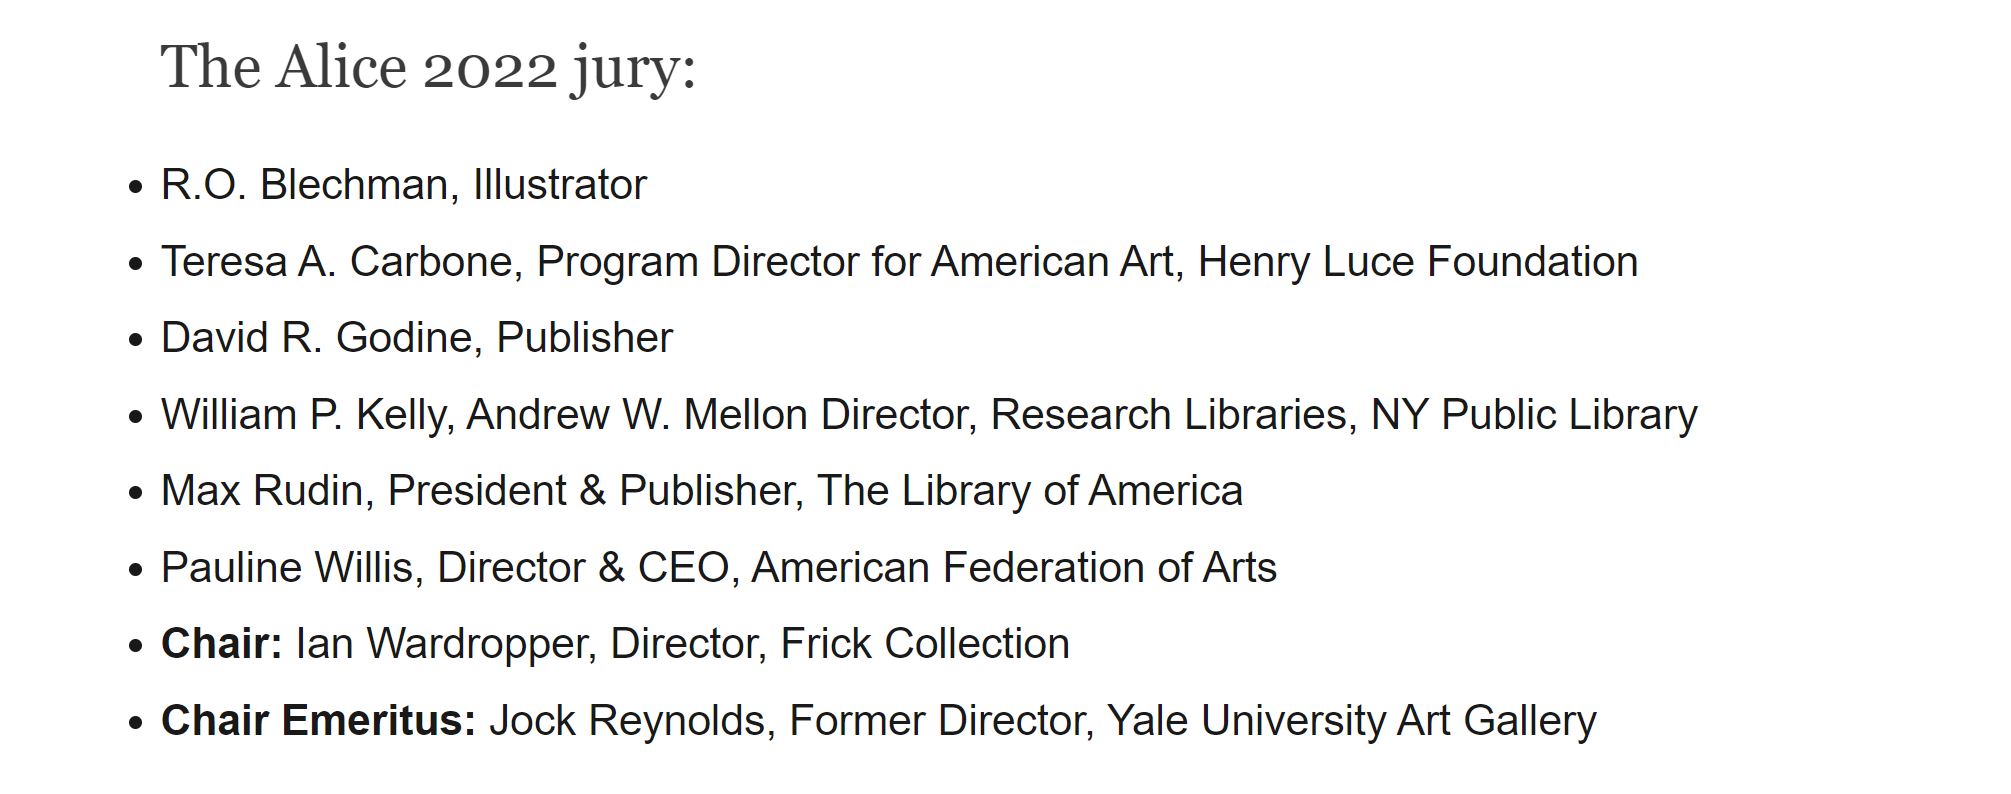Click the text Henry Luce Foundation
Image resolution: width=2011 pixels, height=794 pixels.
point(1417,262)
